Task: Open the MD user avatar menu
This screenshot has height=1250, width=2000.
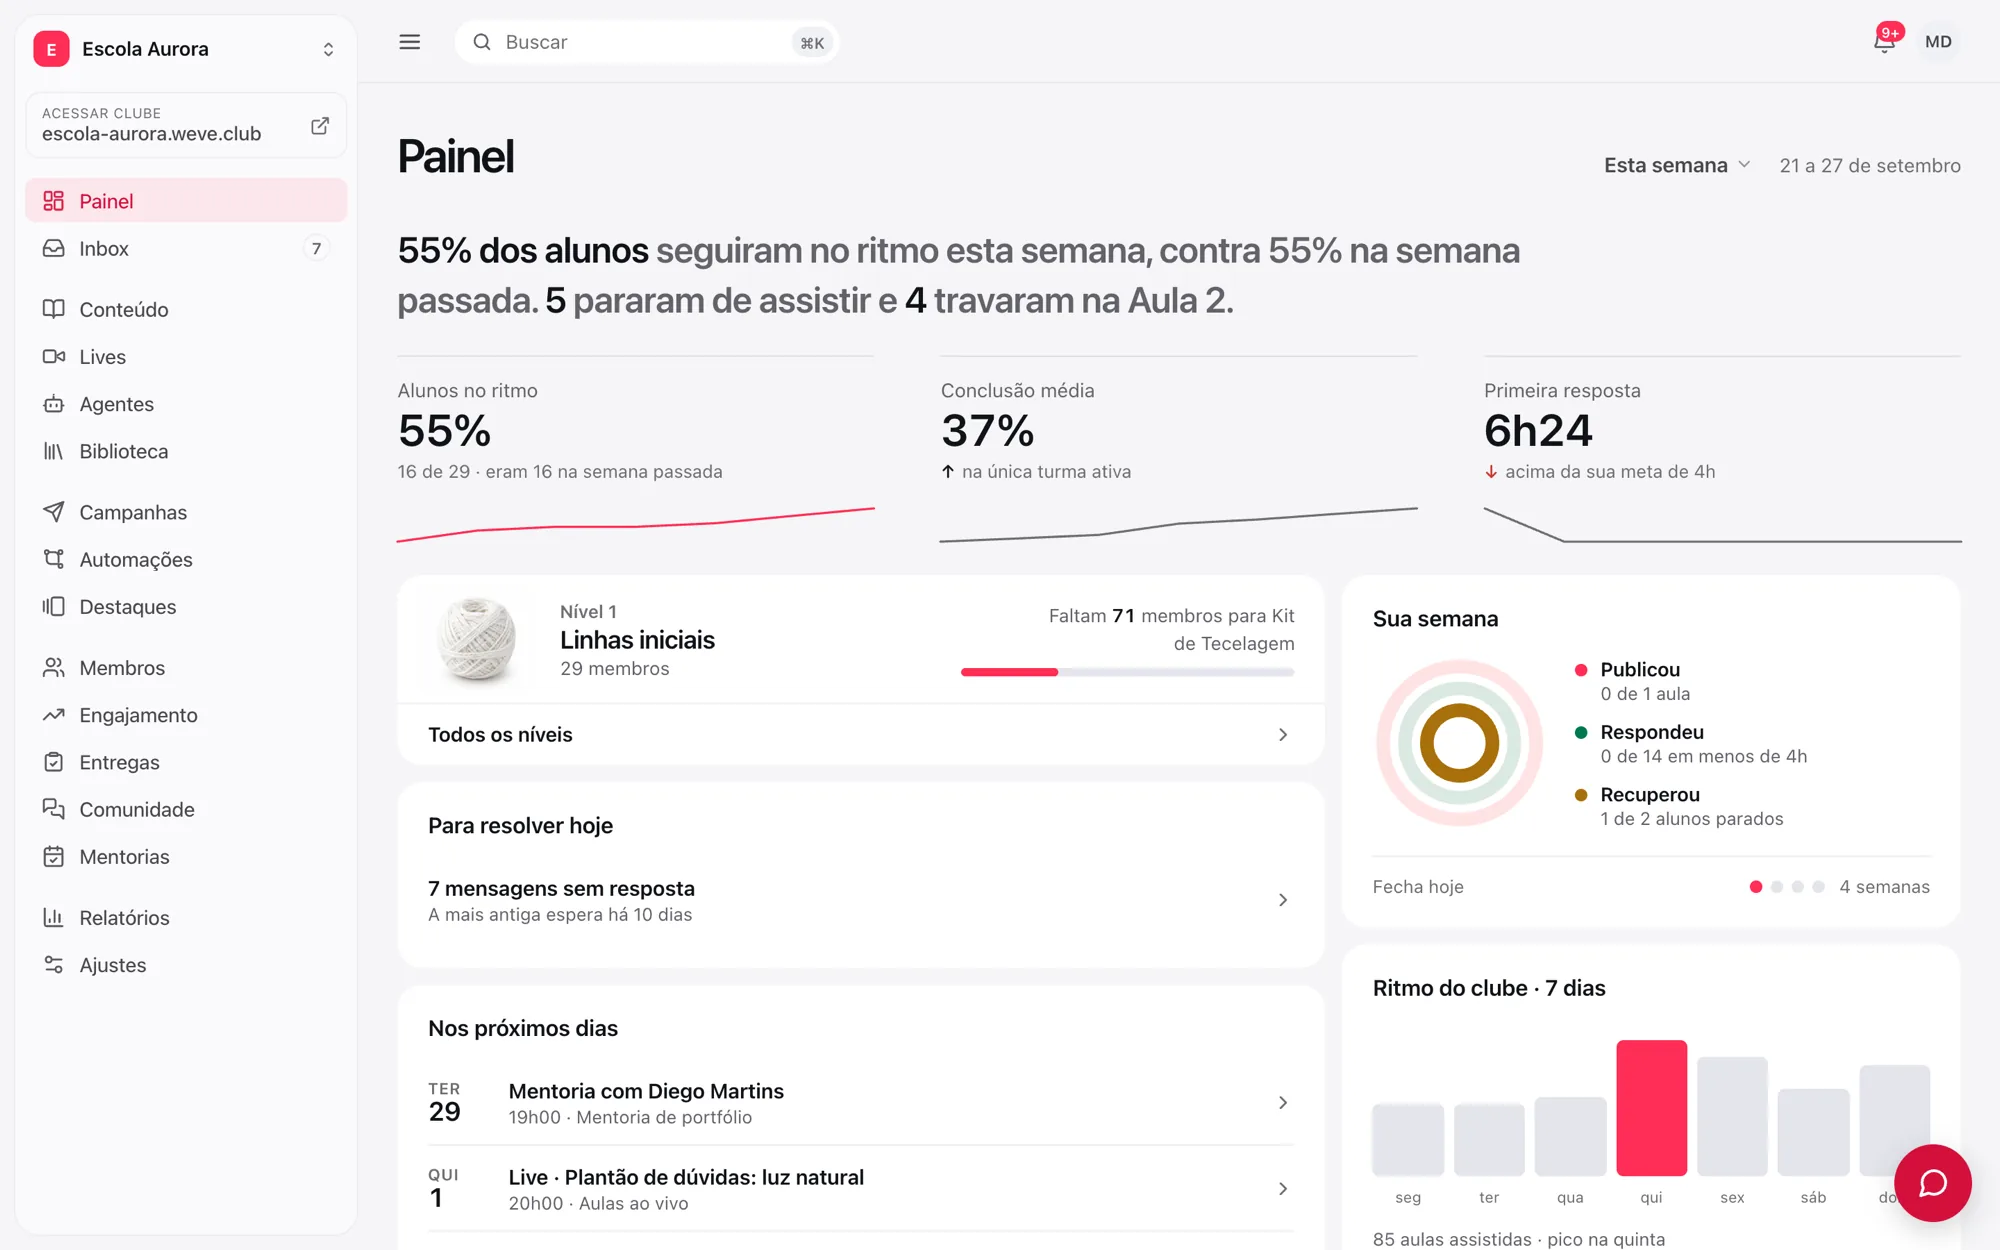Action: [x=1938, y=42]
